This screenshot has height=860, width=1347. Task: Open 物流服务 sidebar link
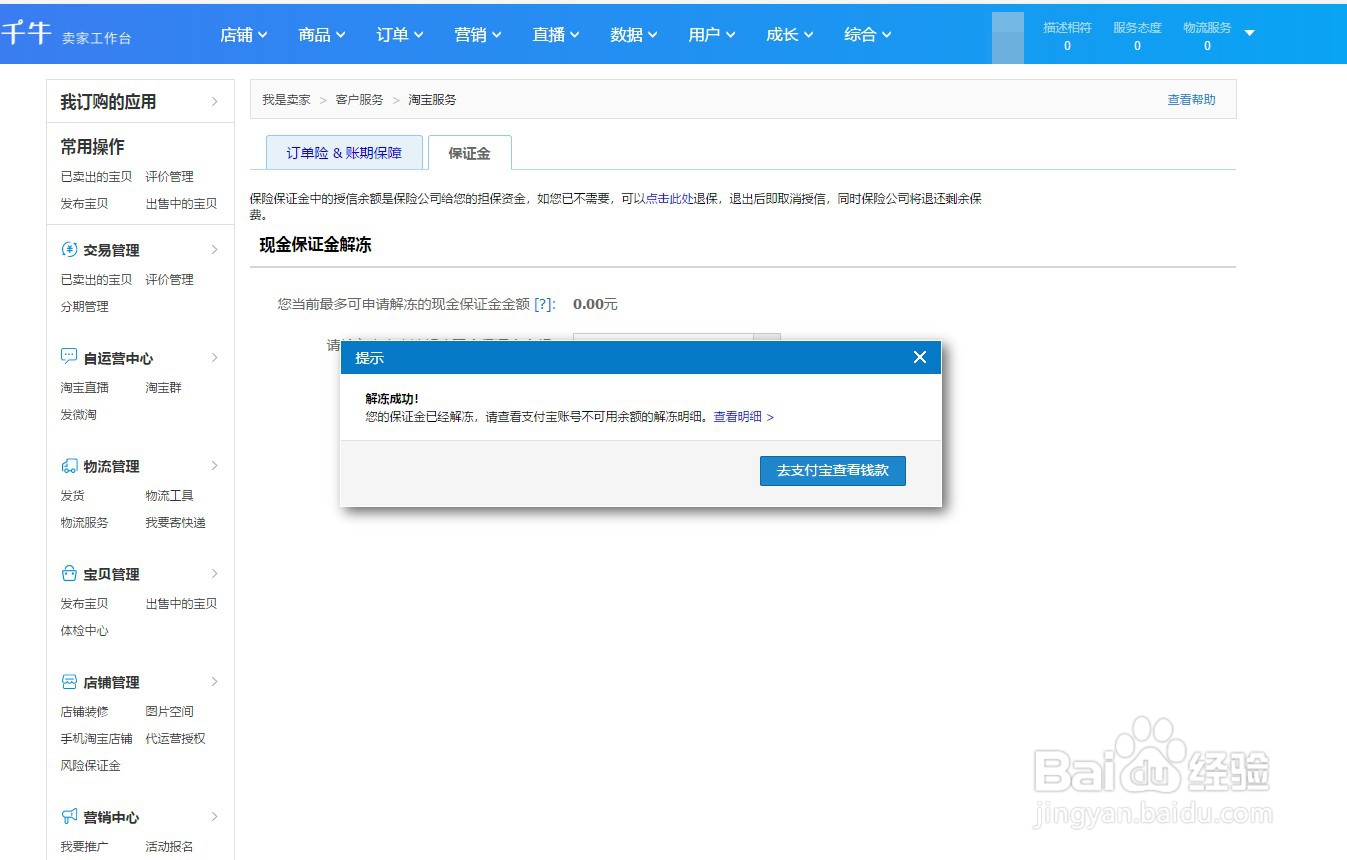click(84, 523)
